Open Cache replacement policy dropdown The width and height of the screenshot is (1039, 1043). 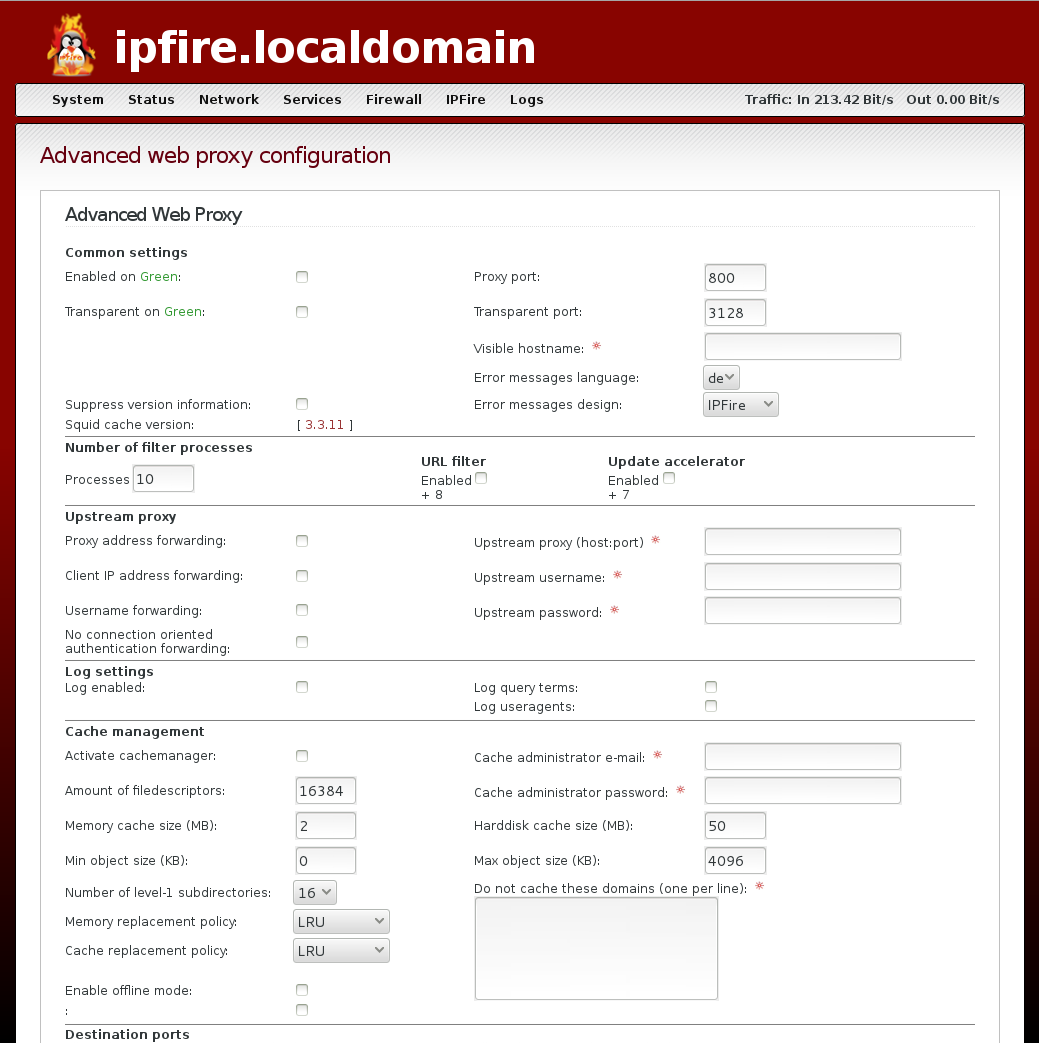pos(341,951)
